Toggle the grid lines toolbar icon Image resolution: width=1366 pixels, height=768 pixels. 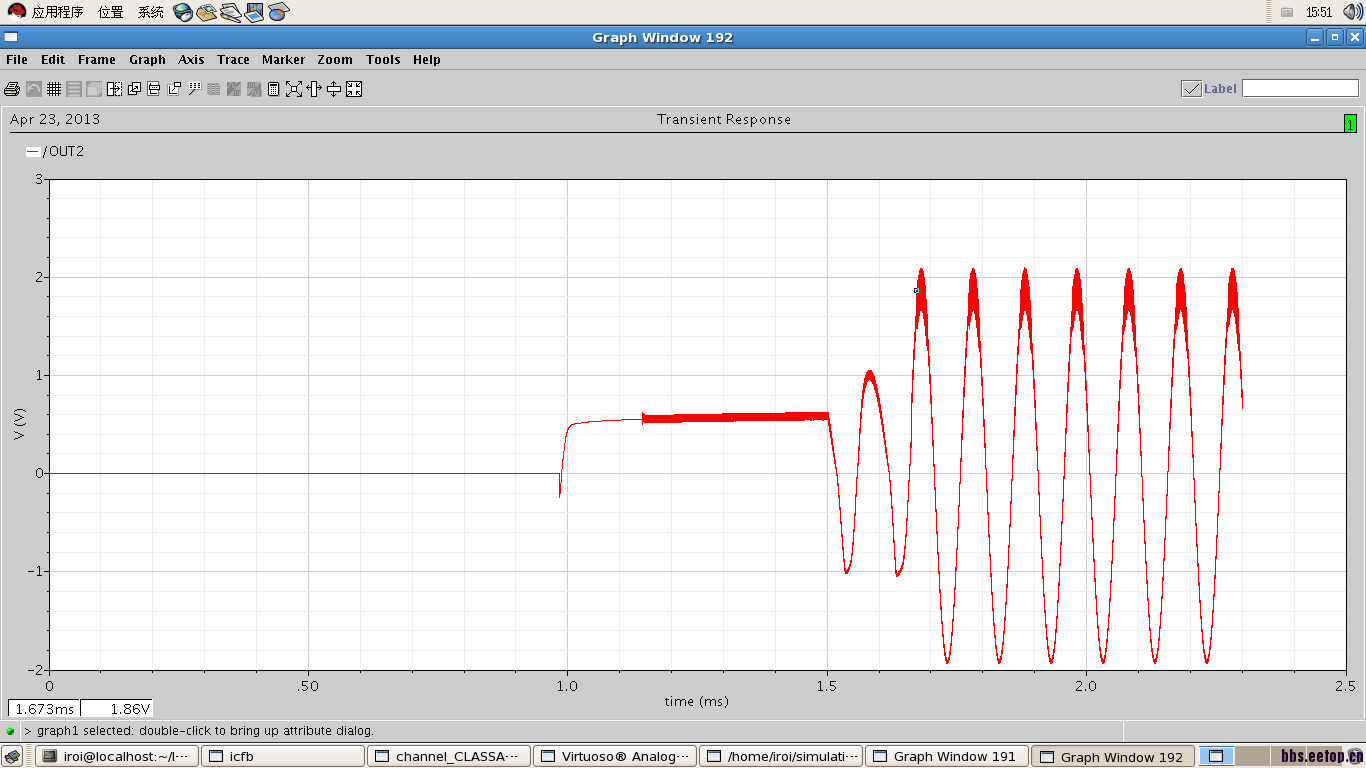click(x=54, y=89)
